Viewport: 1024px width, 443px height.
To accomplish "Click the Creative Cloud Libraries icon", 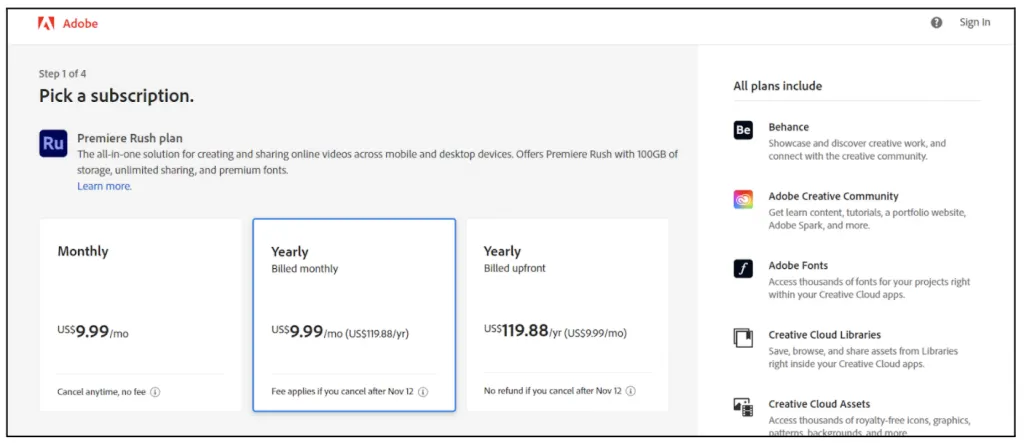I will [x=743, y=338].
